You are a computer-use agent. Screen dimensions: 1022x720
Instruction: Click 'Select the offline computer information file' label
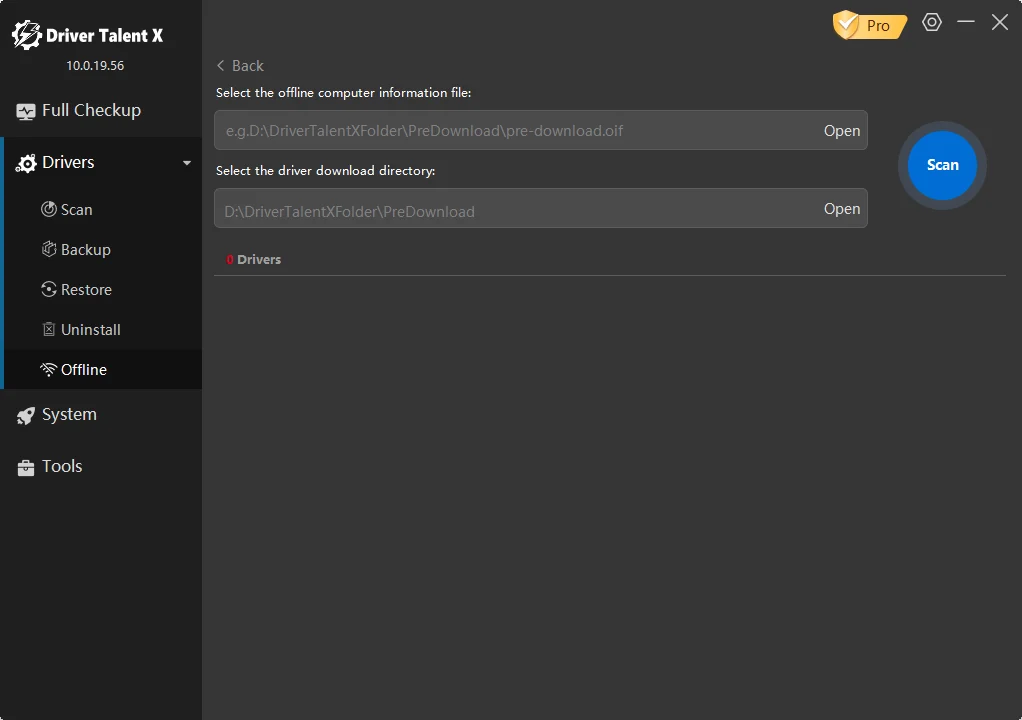pyautogui.click(x=343, y=93)
